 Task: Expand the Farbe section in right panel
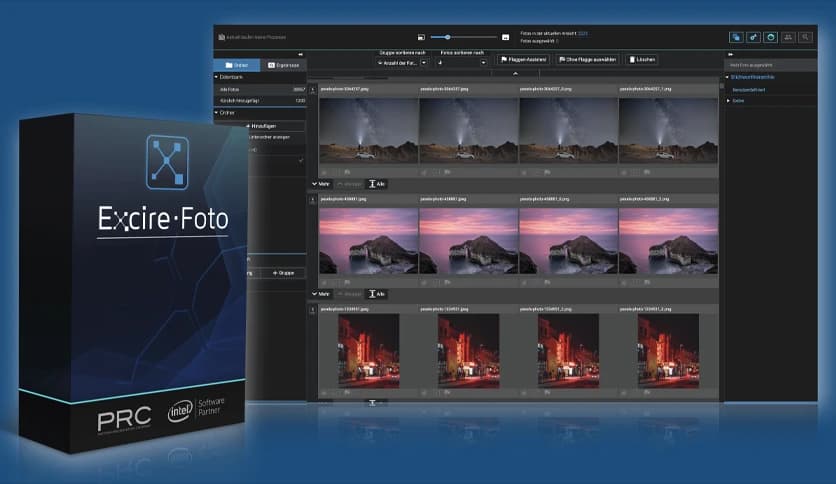coord(729,101)
